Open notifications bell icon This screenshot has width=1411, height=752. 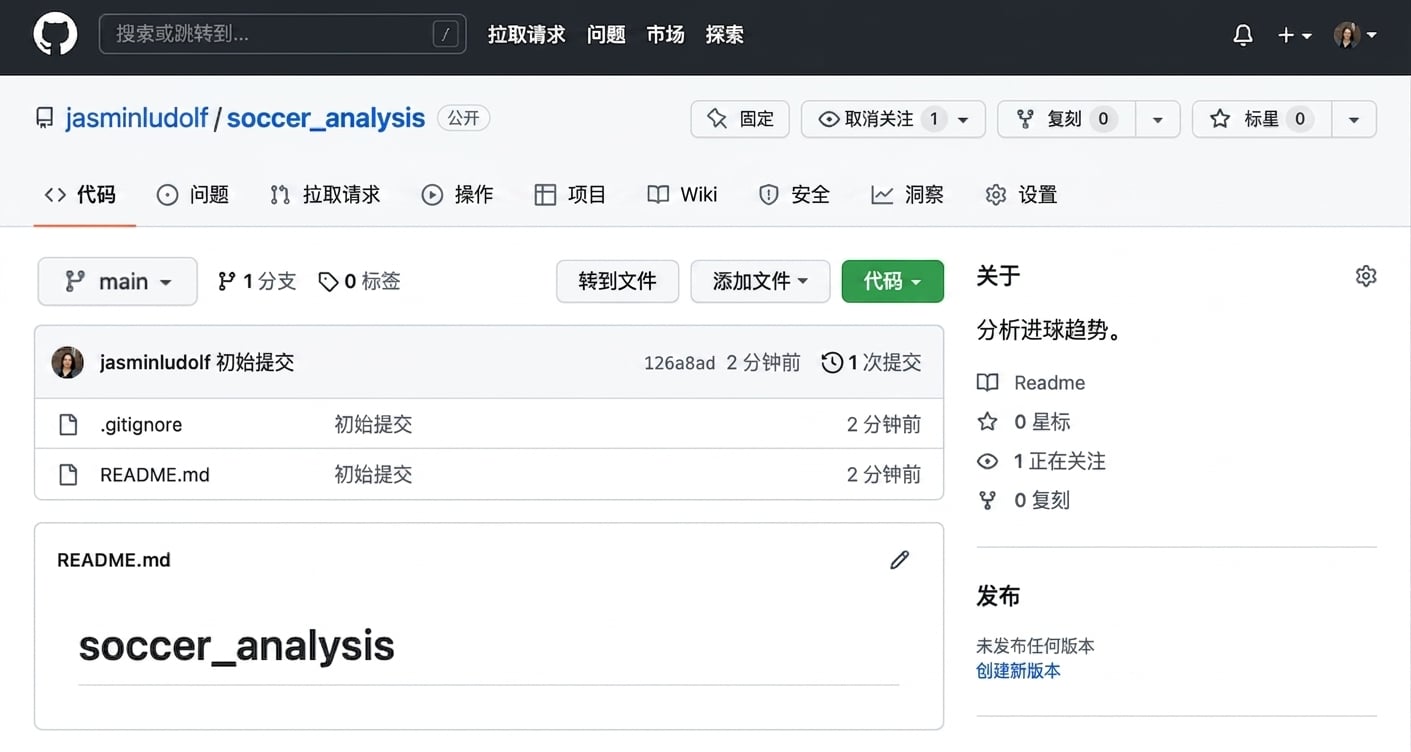[1243, 35]
